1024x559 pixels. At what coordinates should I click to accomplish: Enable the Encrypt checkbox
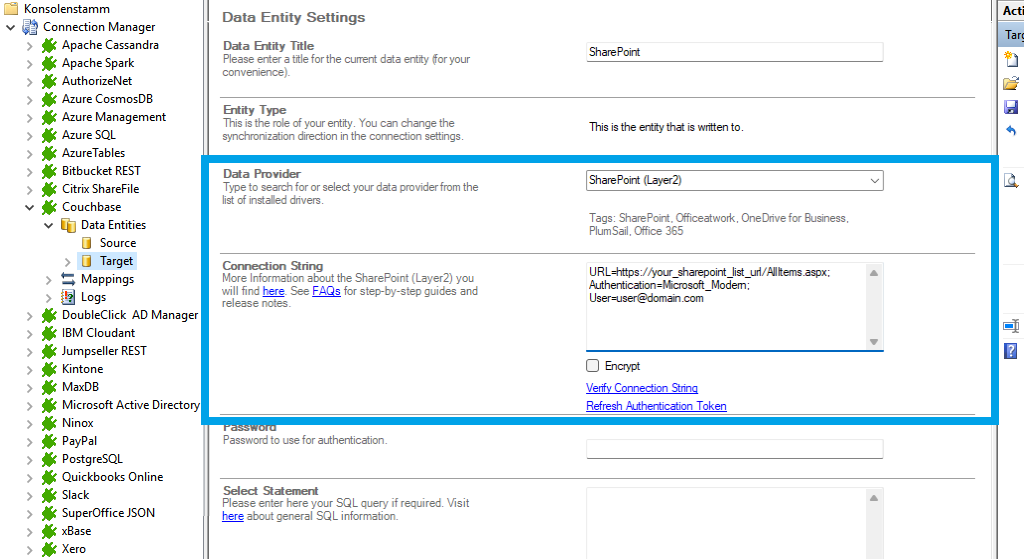pos(592,366)
